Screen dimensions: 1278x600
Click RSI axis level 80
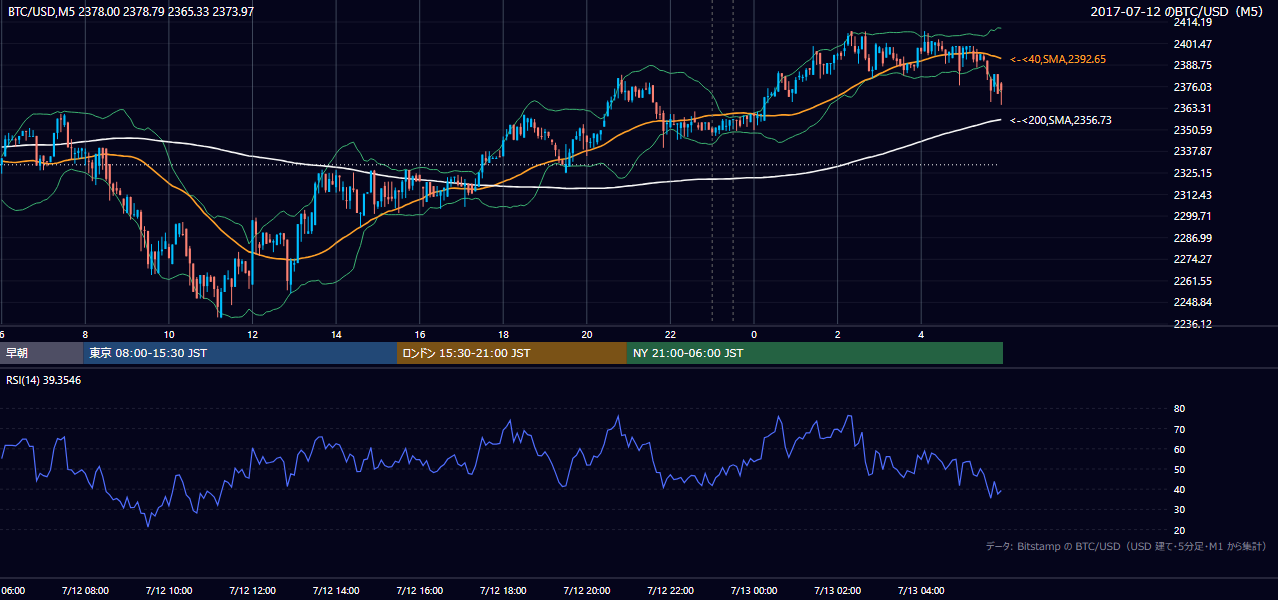pos(1179,409)
